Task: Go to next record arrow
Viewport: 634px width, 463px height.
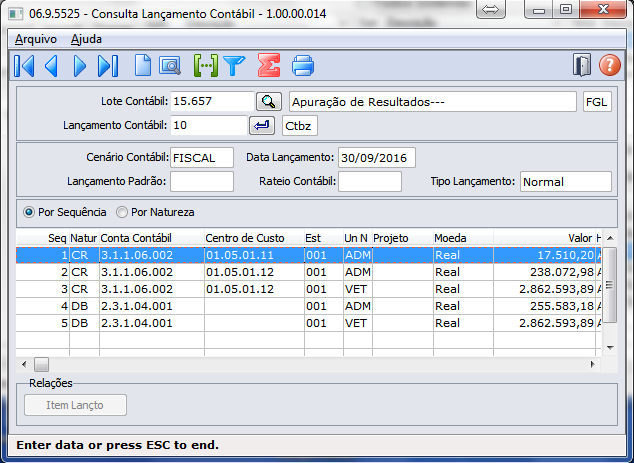Action: (80, 66)
